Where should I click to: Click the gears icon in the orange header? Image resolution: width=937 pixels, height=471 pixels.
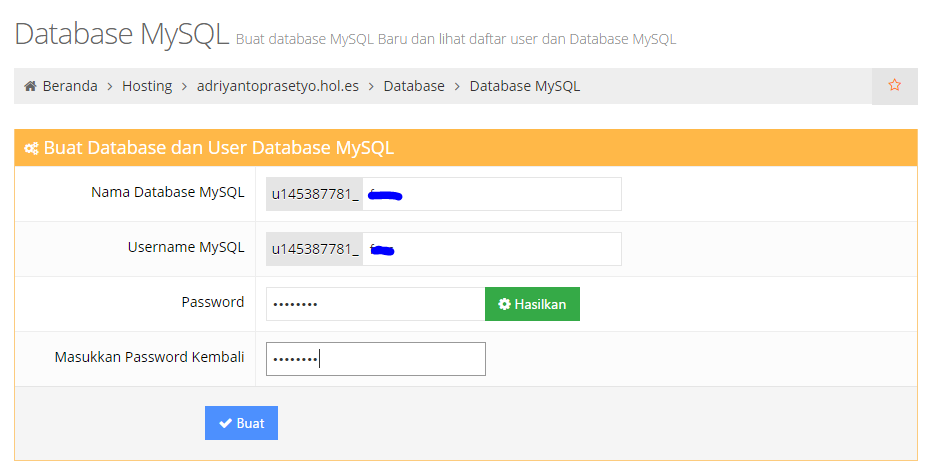coord(31,148)
